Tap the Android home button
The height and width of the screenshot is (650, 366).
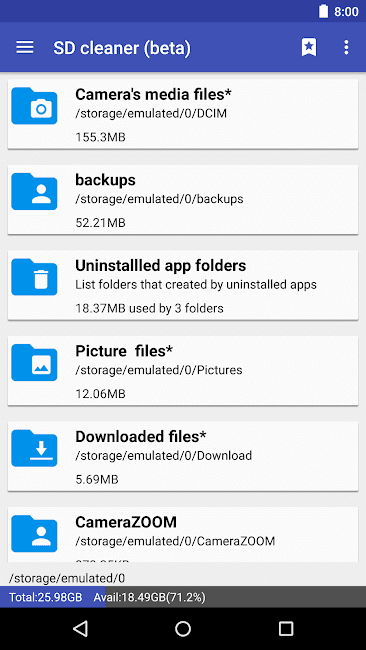183,628
